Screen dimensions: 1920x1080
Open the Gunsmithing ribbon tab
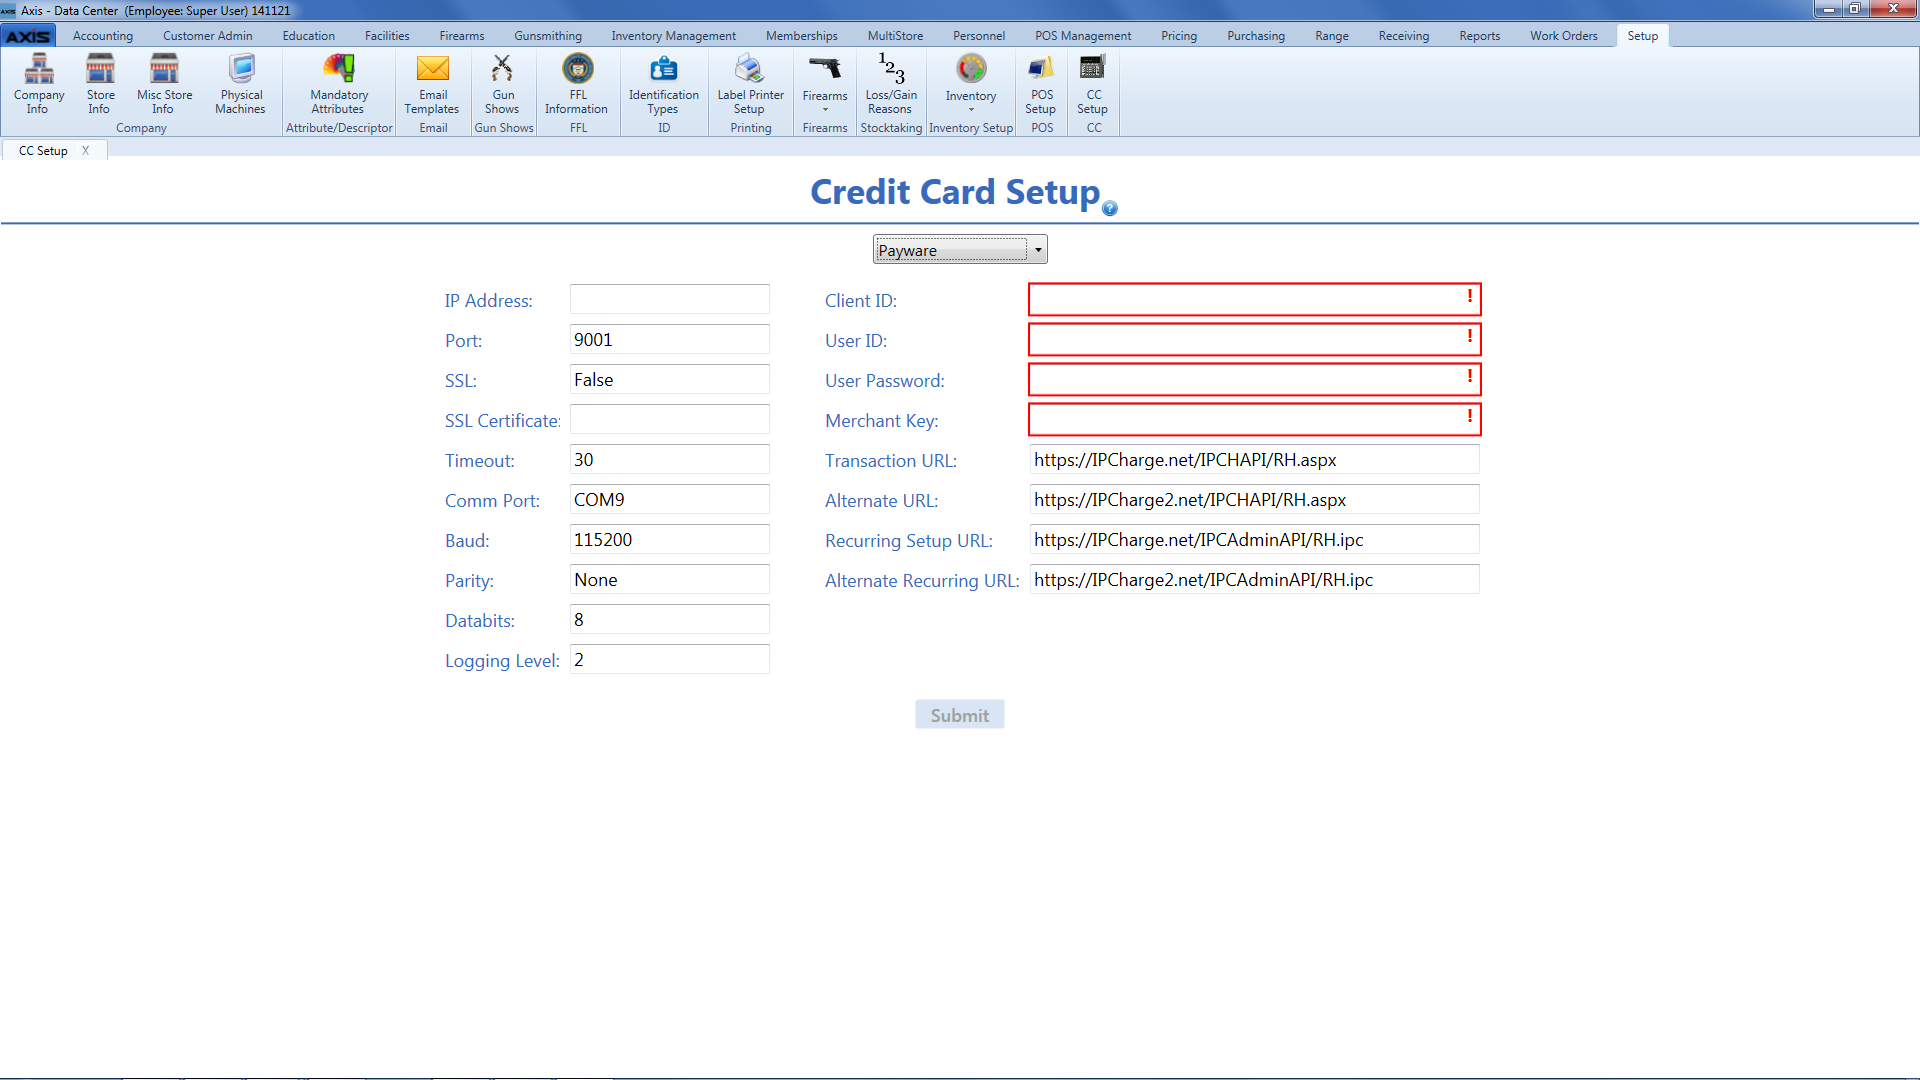click(548, 36)
